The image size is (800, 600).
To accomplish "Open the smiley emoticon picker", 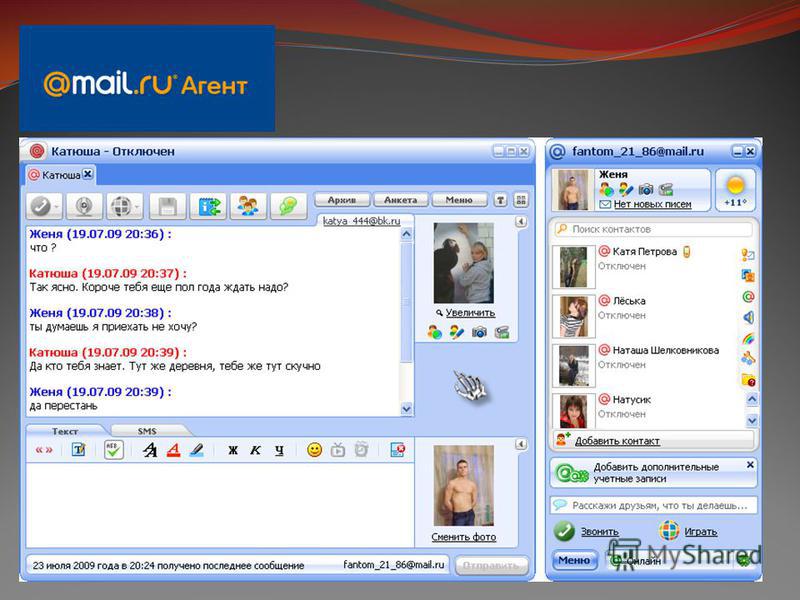I will [x=315, y=449].
